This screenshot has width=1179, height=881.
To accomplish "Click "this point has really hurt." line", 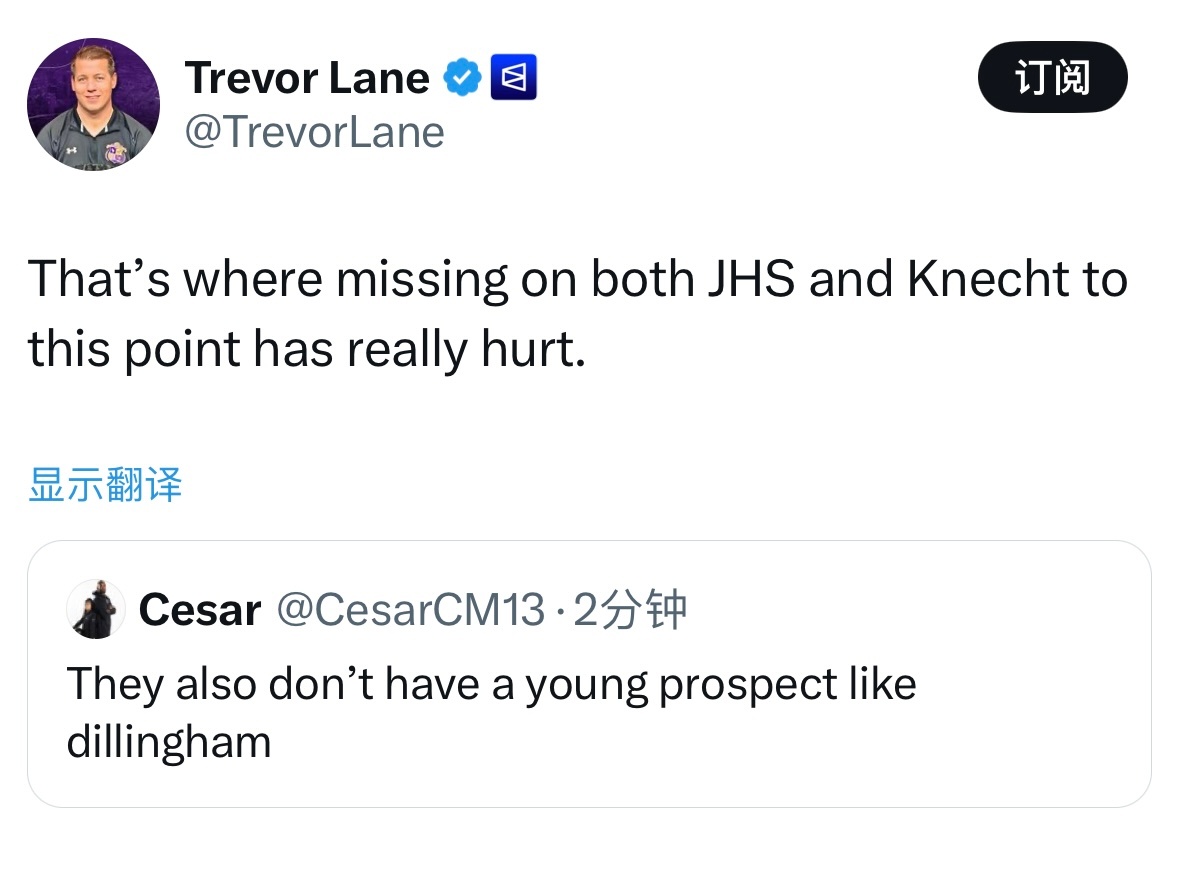I will [305, 350].
